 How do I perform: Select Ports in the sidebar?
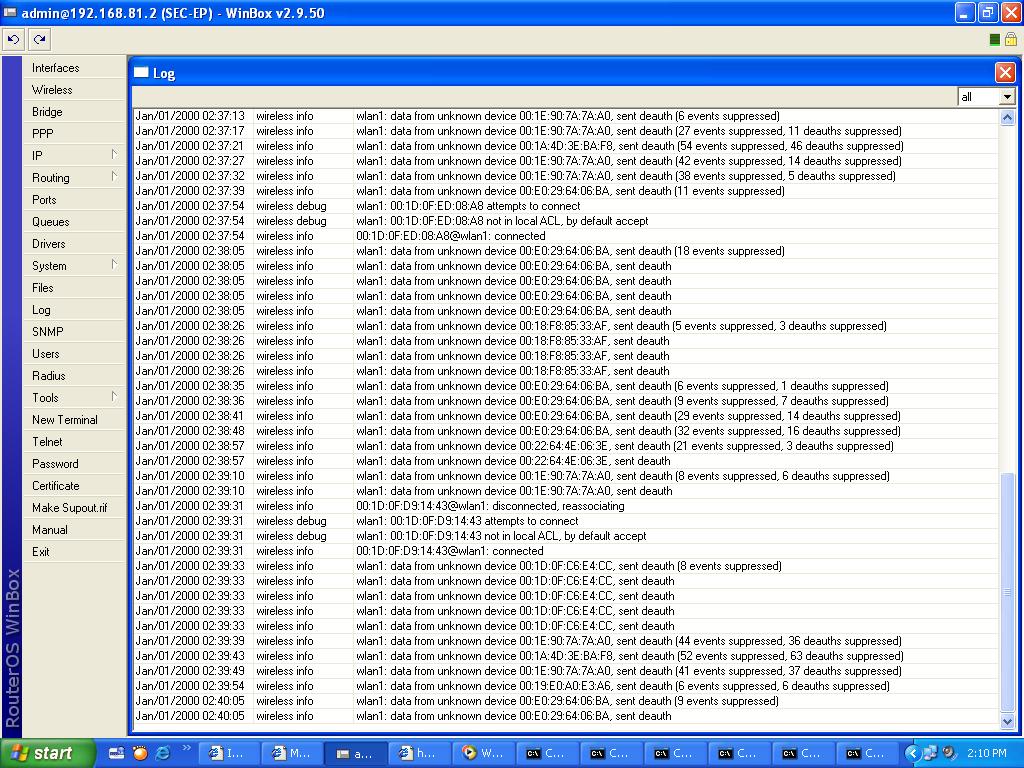pyautogui.click(x=74, y=200)
